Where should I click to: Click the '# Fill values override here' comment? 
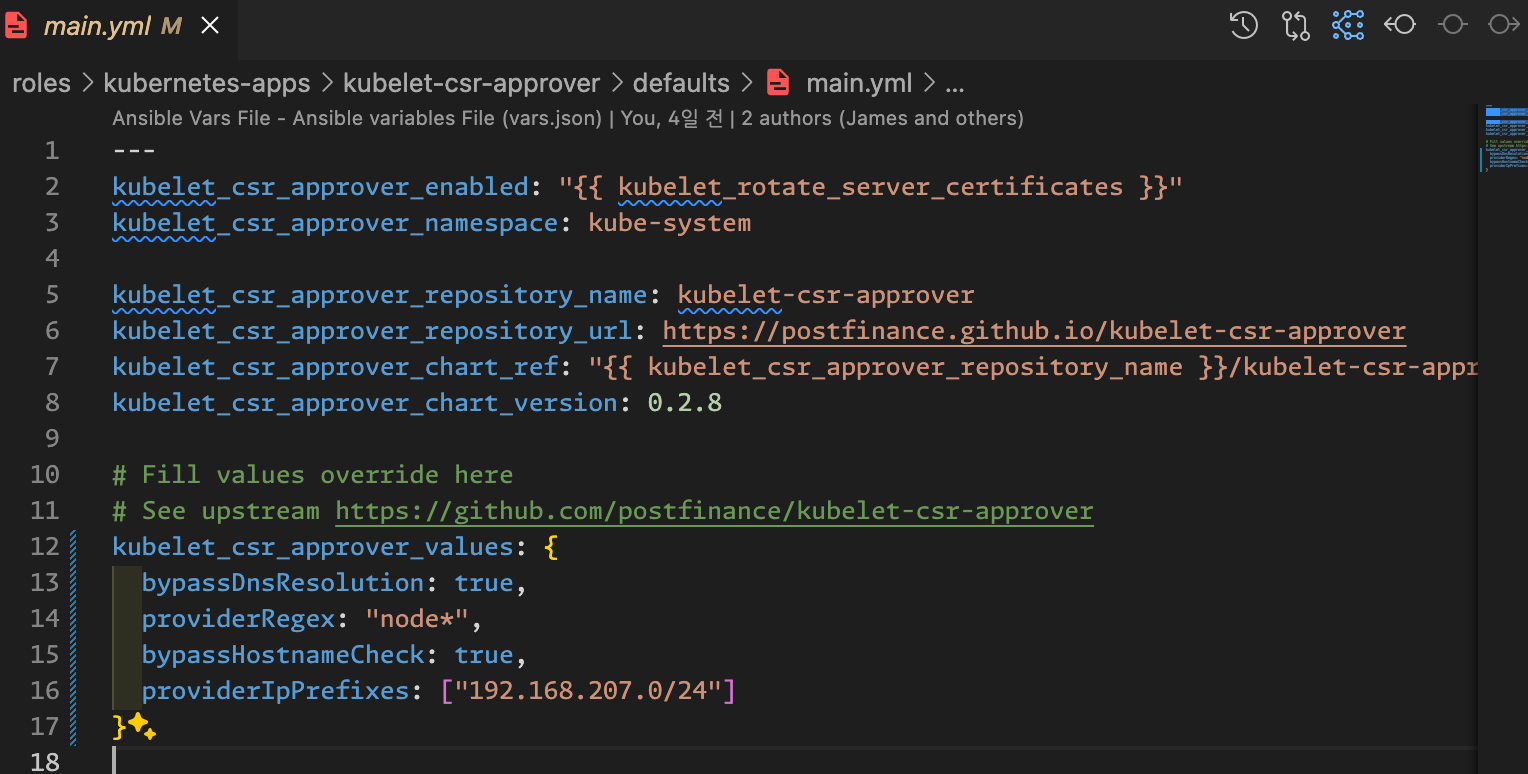313,474
